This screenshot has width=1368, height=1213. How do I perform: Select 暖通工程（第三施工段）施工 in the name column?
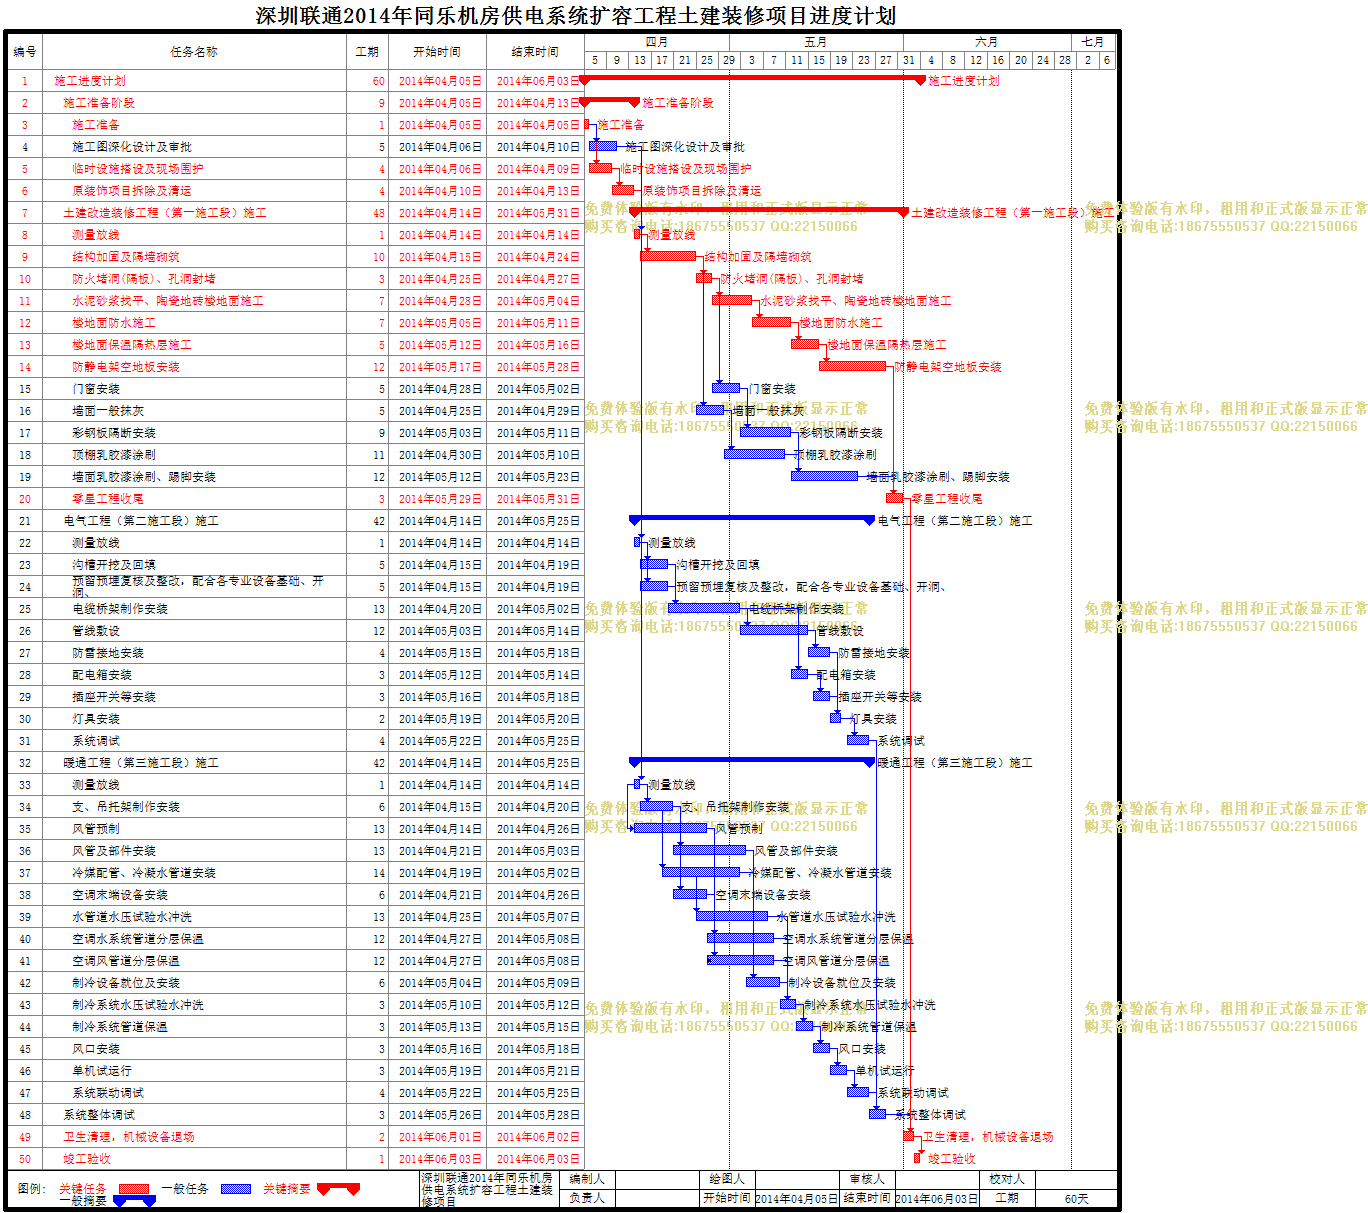coord(141,763)
